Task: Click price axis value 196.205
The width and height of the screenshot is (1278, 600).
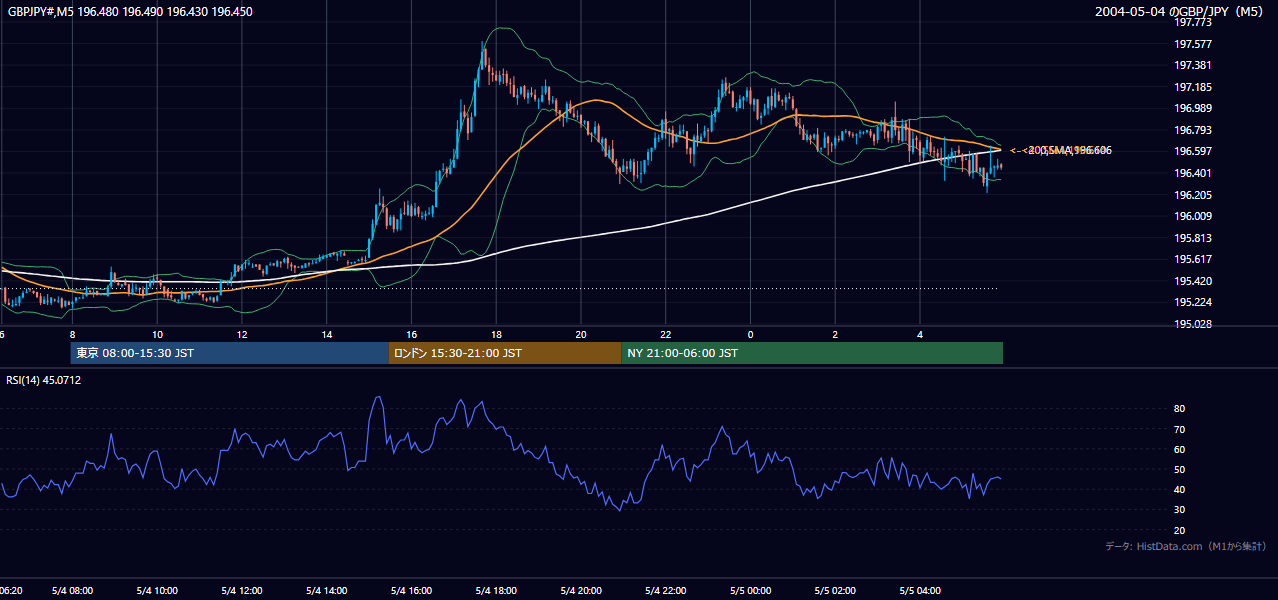Action: point(1192,195)
